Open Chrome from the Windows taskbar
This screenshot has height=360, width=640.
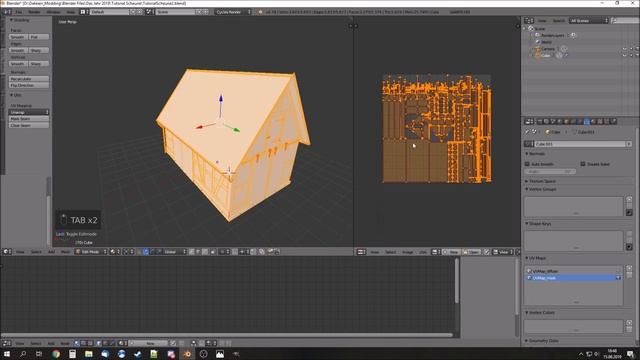[56, 354]
